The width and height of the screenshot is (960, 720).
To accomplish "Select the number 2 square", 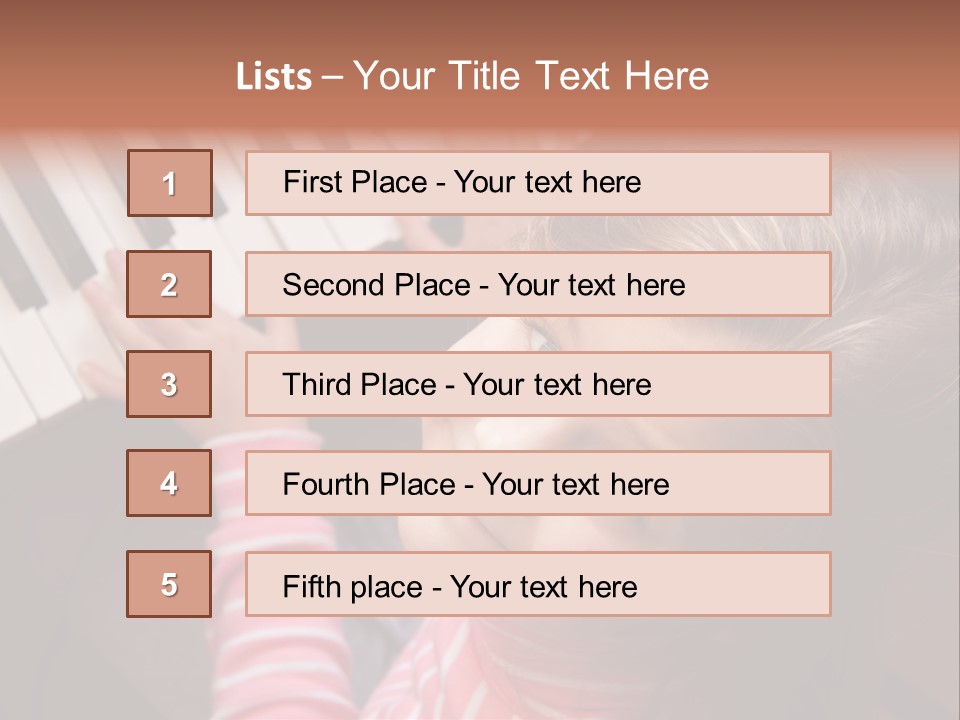I will click(170, 284).
